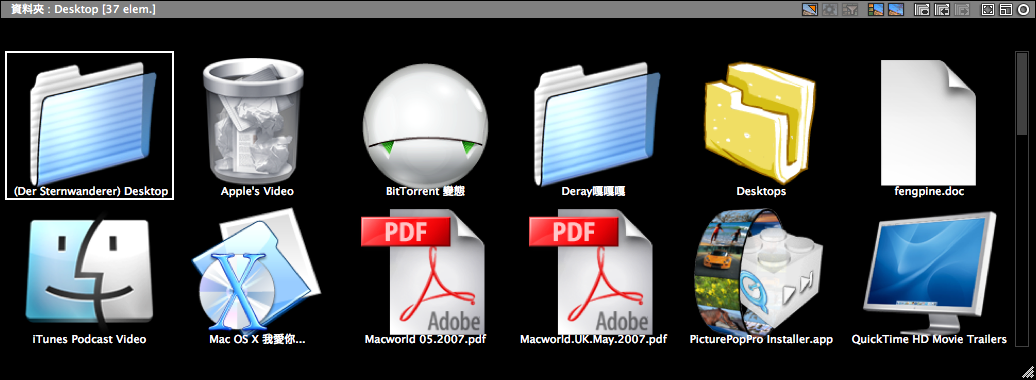The height and width of the screenshot is (380, 1036).
Task: Click the orange-corner image toolbar icon
Action: point(809,9)
